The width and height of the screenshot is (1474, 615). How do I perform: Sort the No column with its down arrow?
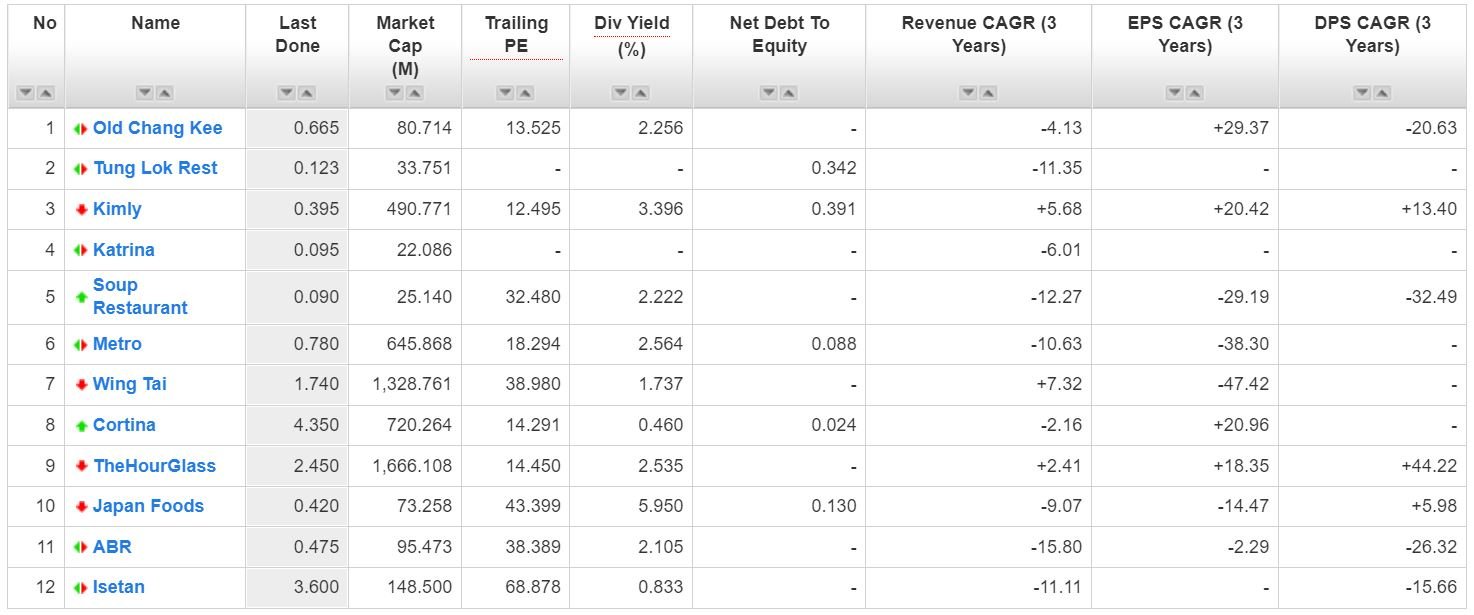(x=26, y=93)
